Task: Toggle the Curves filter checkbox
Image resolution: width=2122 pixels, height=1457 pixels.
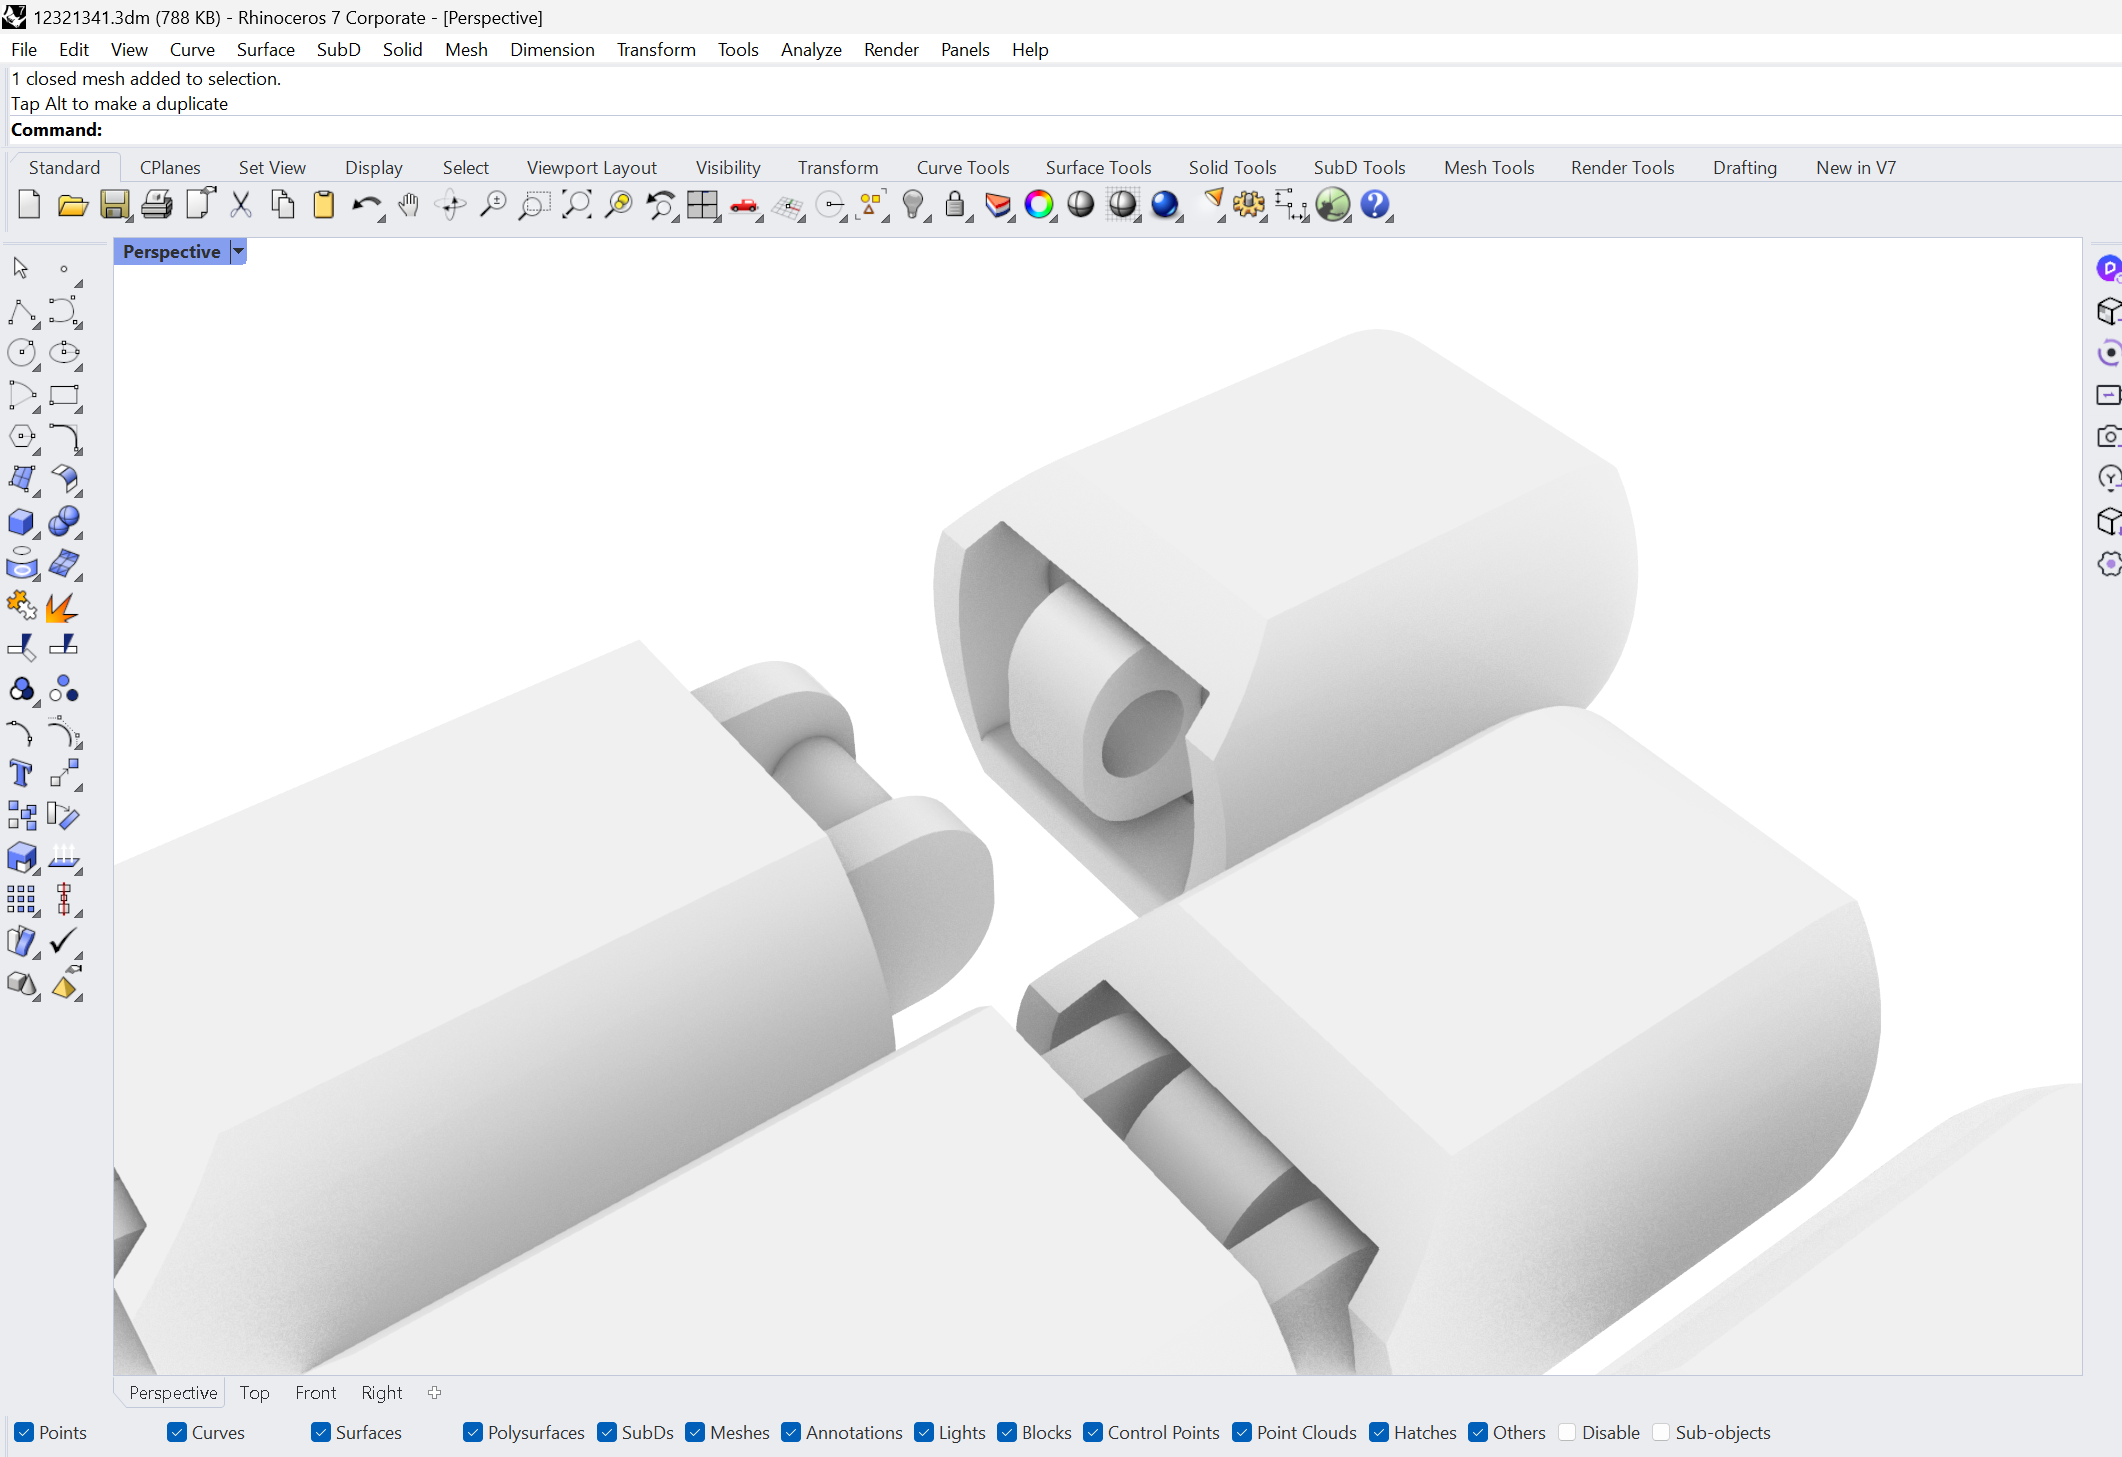Action: pos(177,1432)
